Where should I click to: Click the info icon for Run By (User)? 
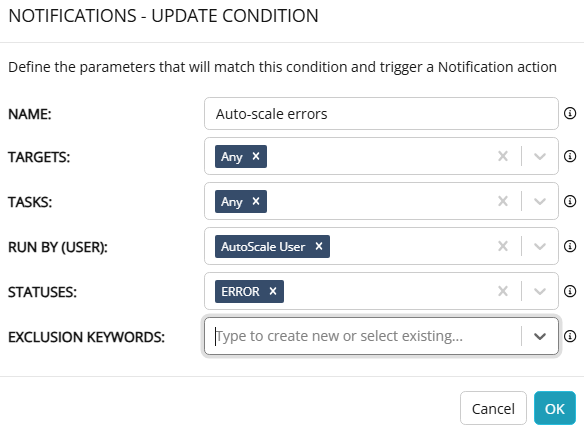(x=570, y=246)
